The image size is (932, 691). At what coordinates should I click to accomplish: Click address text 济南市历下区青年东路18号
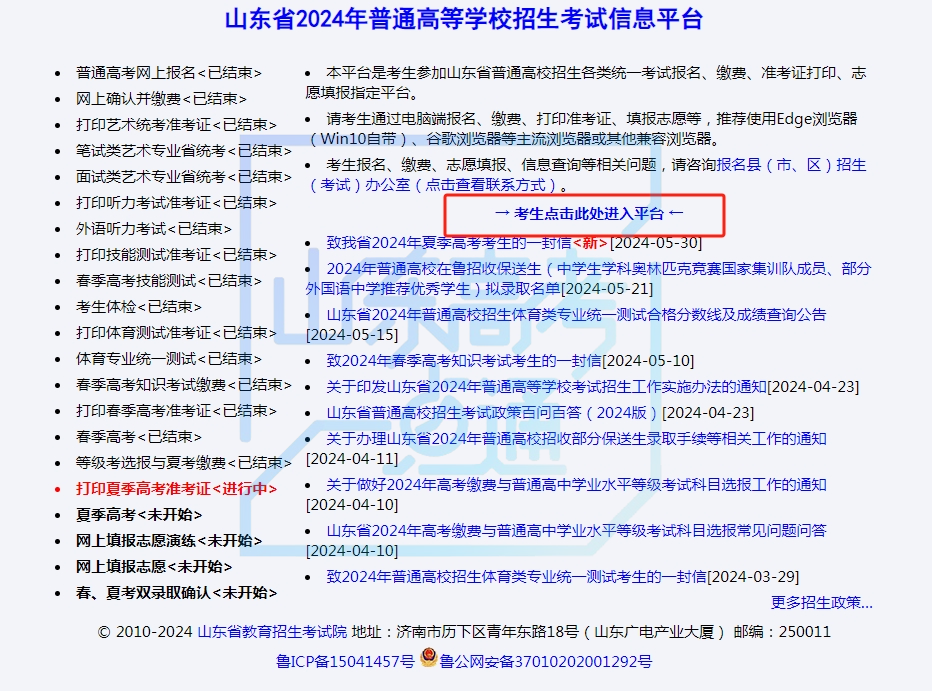pos(487,632)
